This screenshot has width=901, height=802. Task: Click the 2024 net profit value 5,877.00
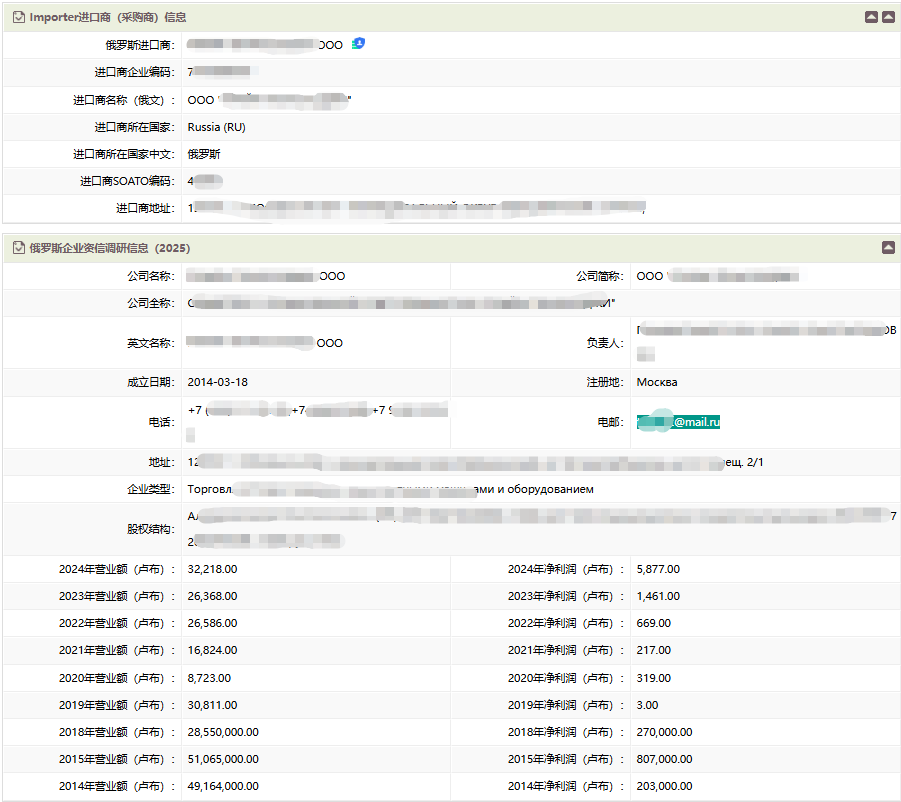click(658, 569)
